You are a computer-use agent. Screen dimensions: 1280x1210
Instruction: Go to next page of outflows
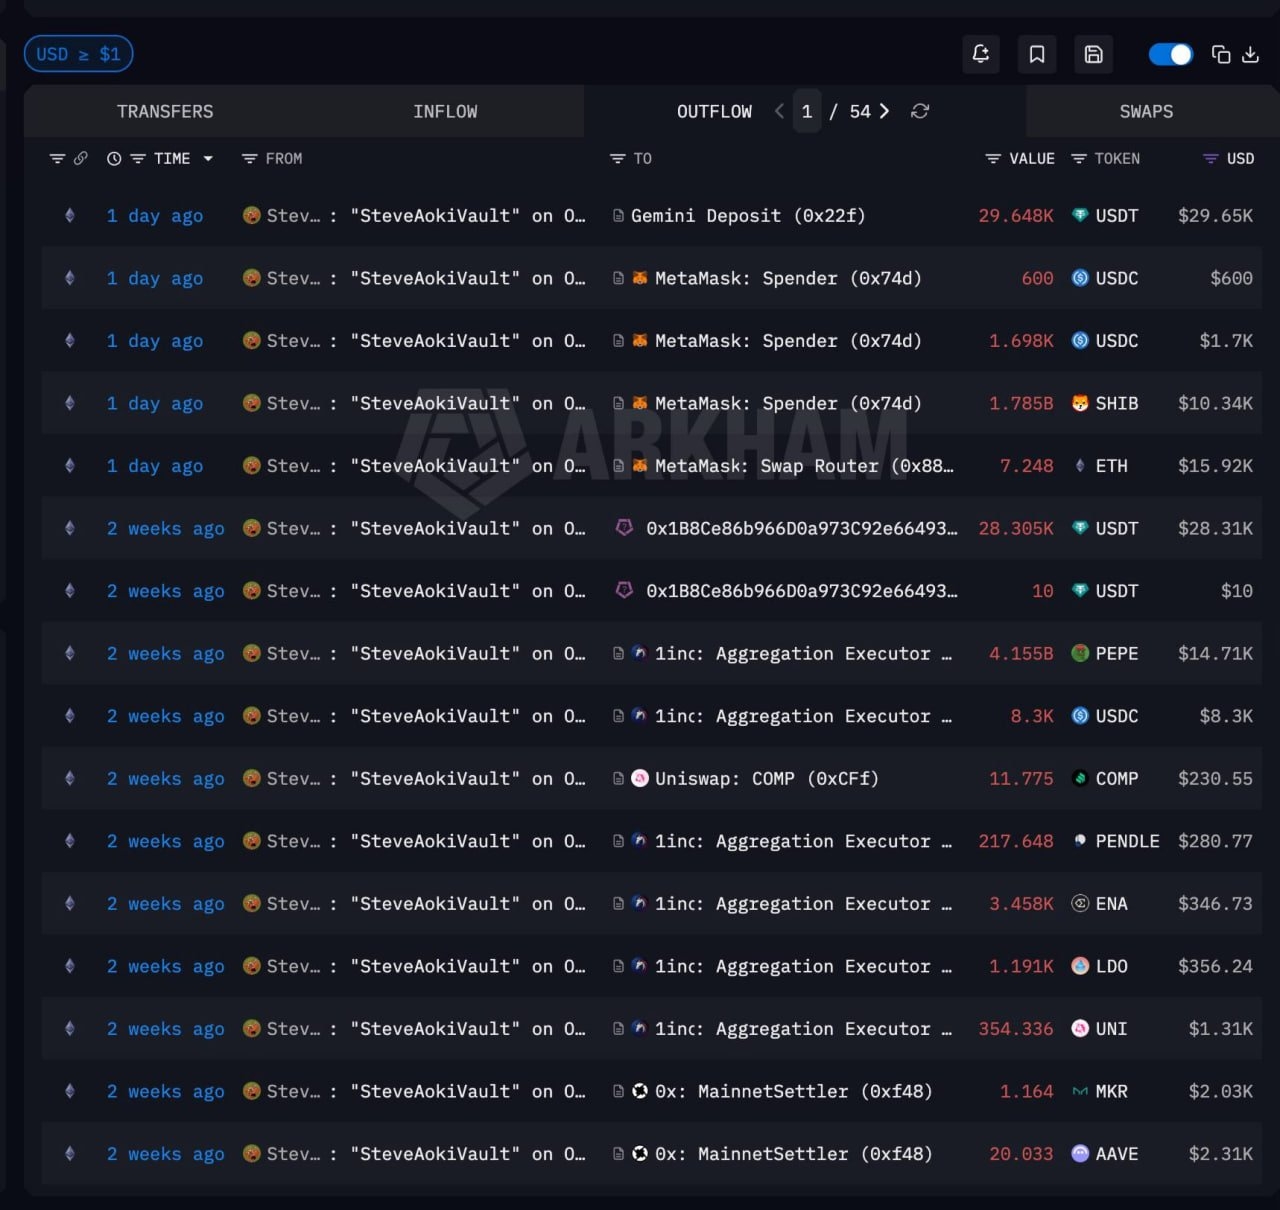click(x=884, y=111)
